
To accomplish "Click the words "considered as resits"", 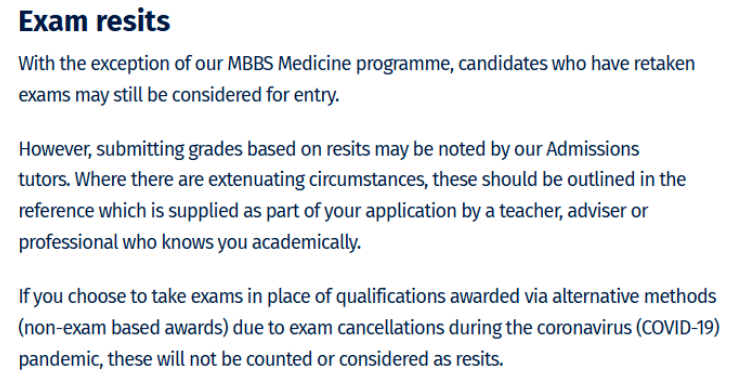I will point(420,359).
